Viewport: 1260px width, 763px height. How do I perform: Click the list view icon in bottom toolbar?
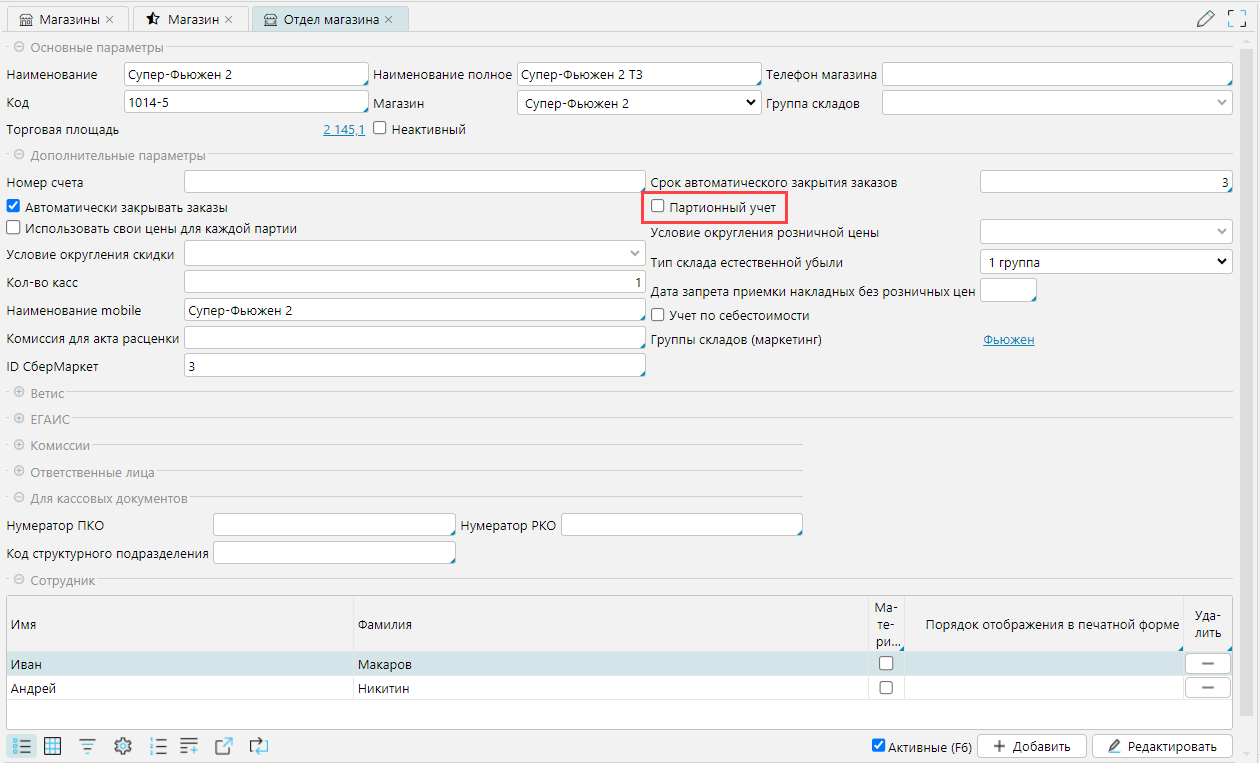click(x=23, y=745)
